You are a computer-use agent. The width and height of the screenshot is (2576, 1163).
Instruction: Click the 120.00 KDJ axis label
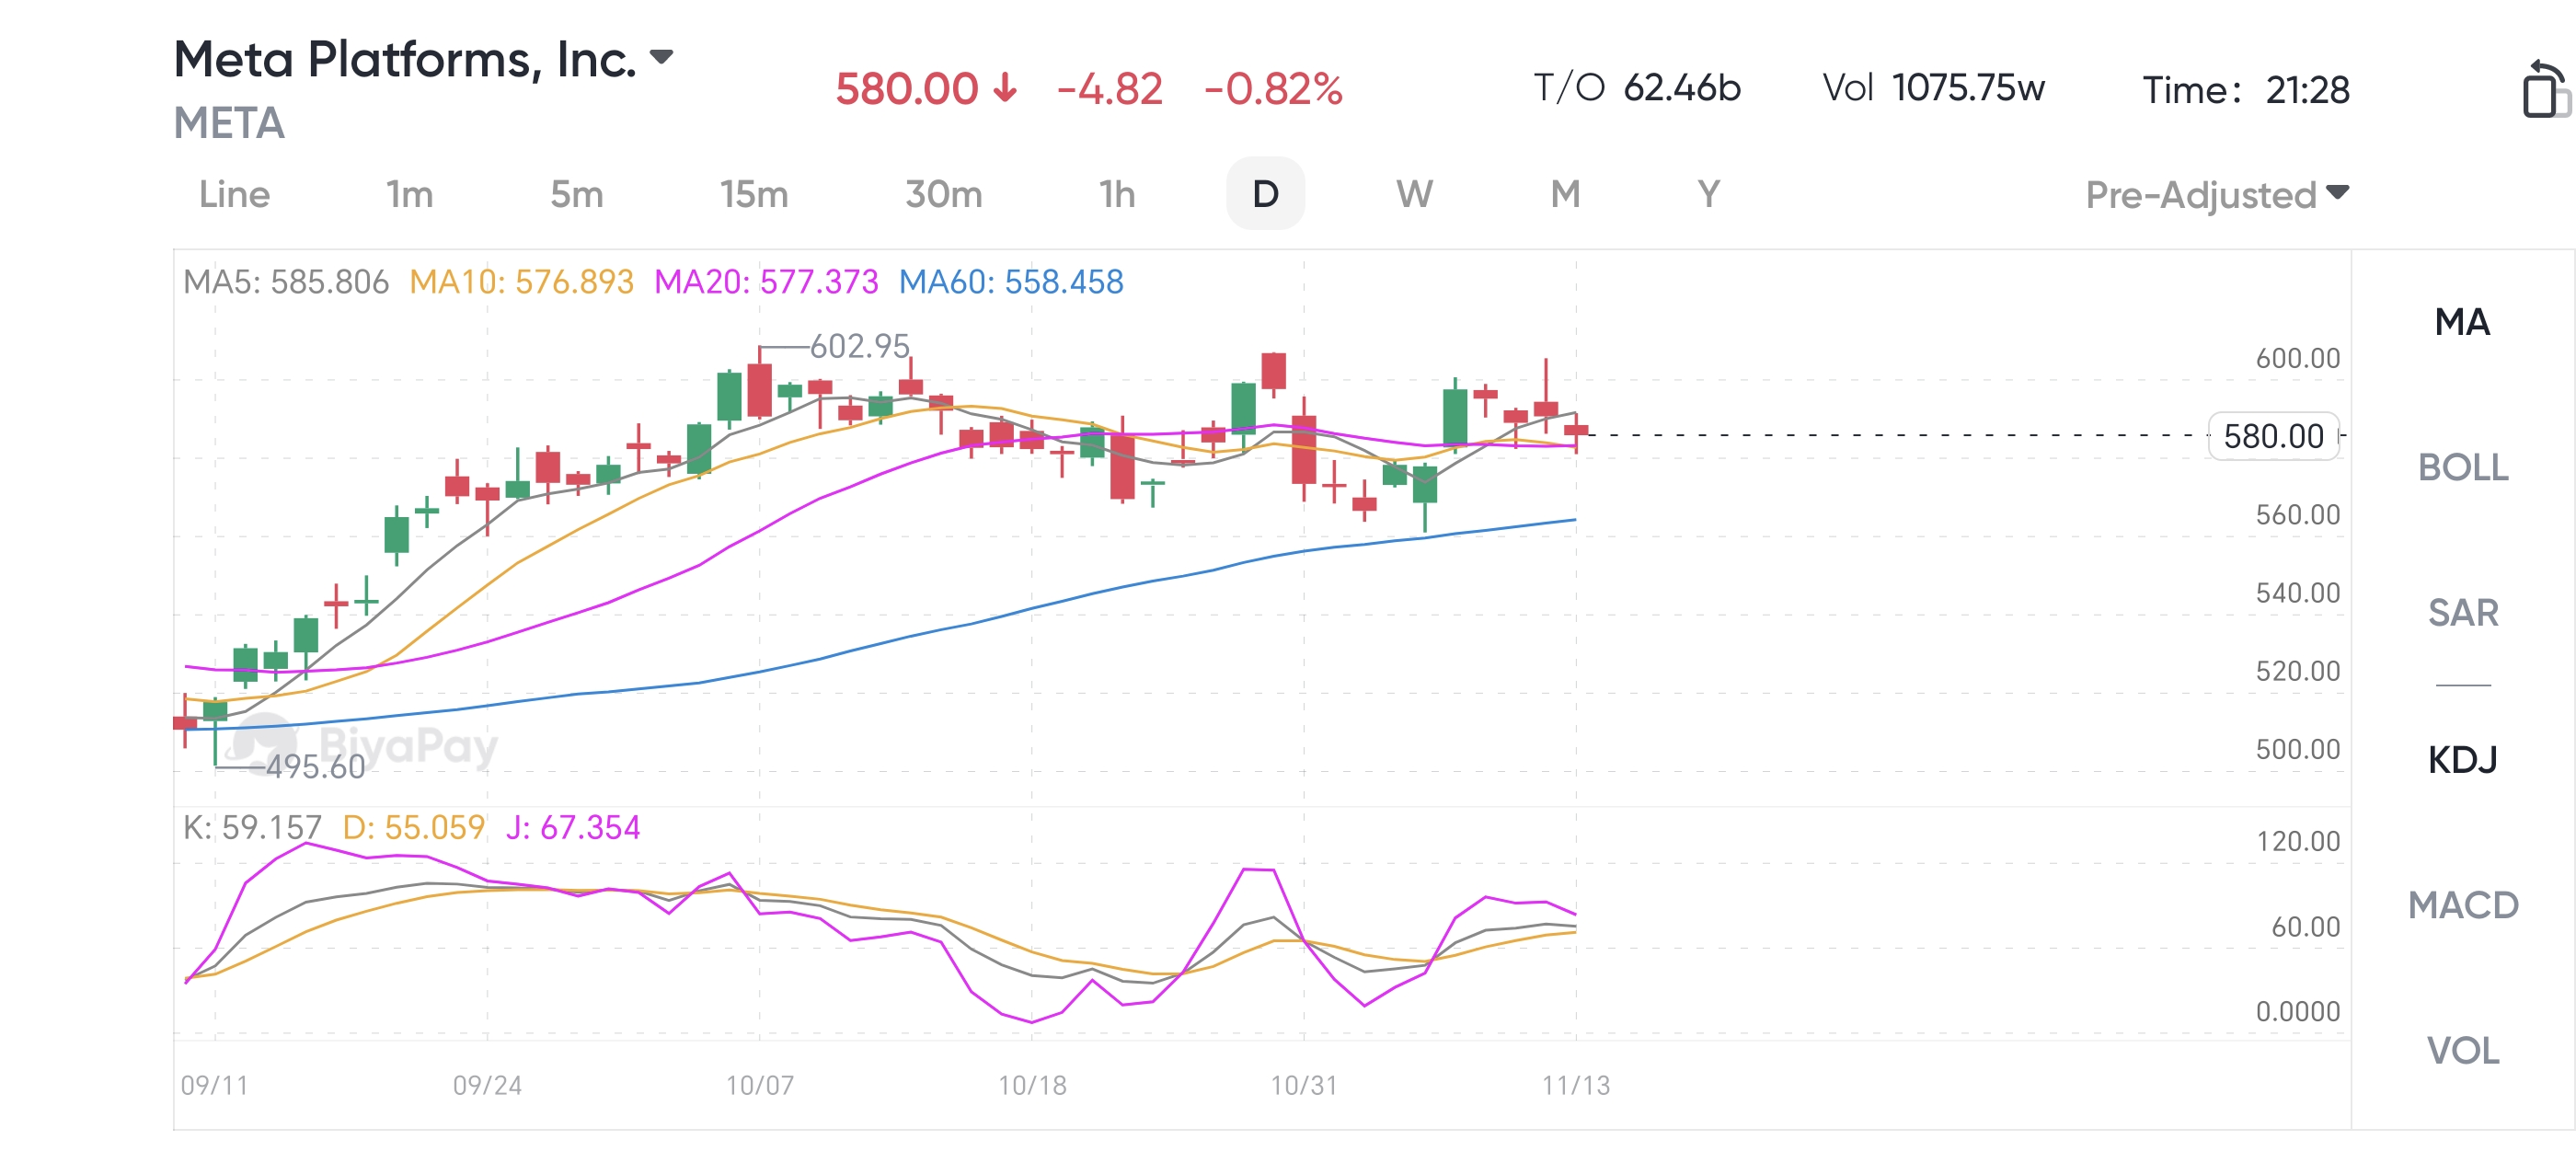tap(2297, 841)
